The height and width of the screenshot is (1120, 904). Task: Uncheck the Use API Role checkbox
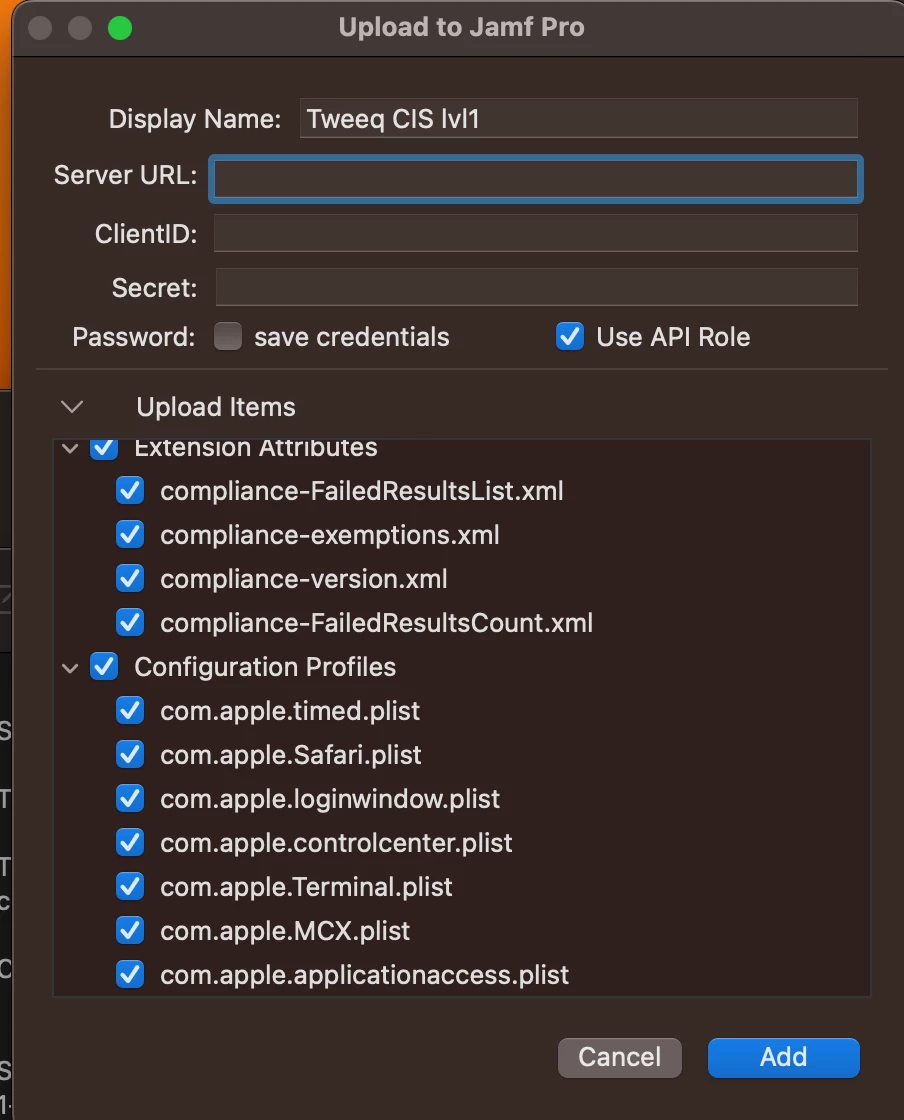pyautogui.click(x=570, y=336)
